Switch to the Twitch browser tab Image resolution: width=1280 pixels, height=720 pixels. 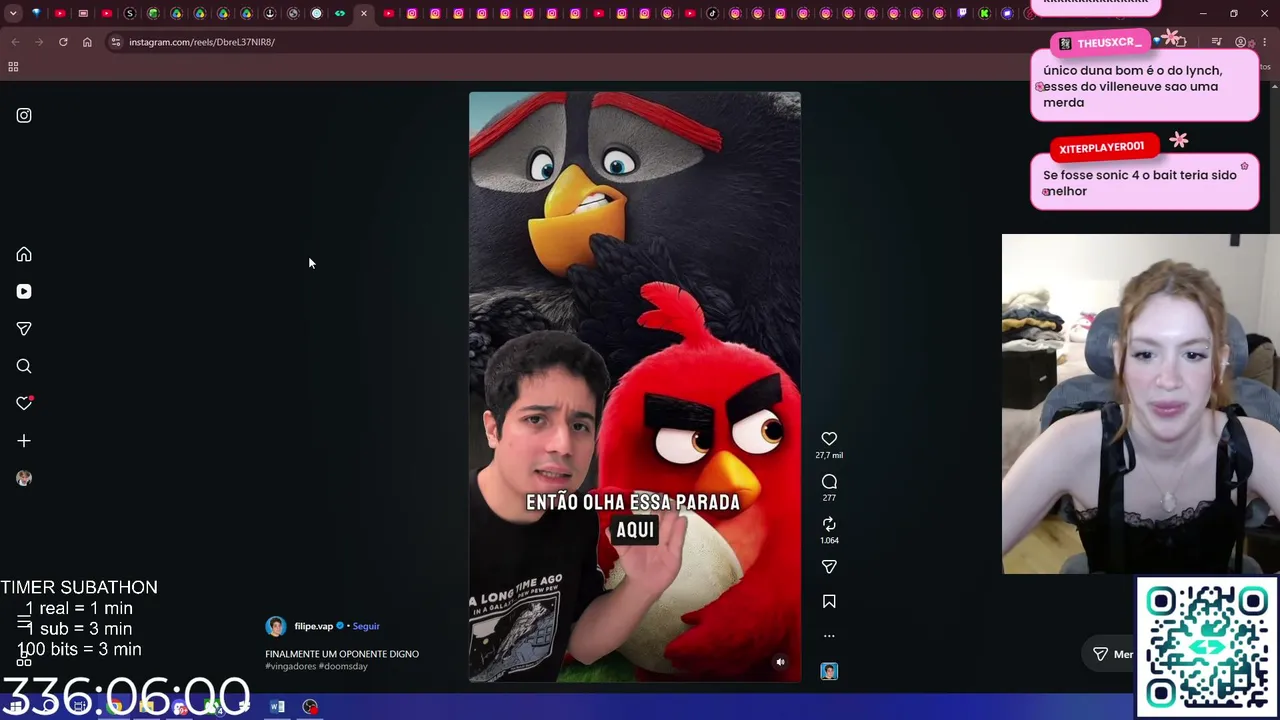[x=962, y=13]
